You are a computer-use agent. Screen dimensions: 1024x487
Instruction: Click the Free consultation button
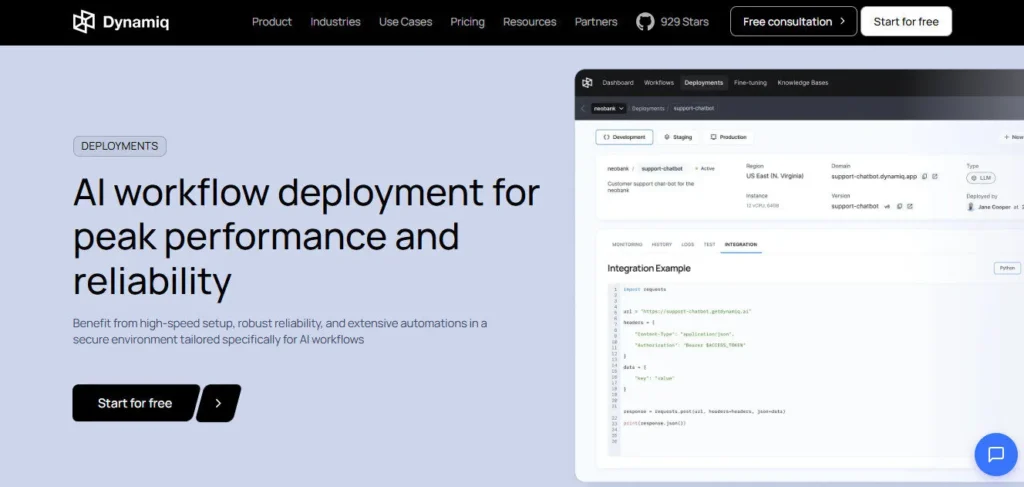[x=793, y=22]
